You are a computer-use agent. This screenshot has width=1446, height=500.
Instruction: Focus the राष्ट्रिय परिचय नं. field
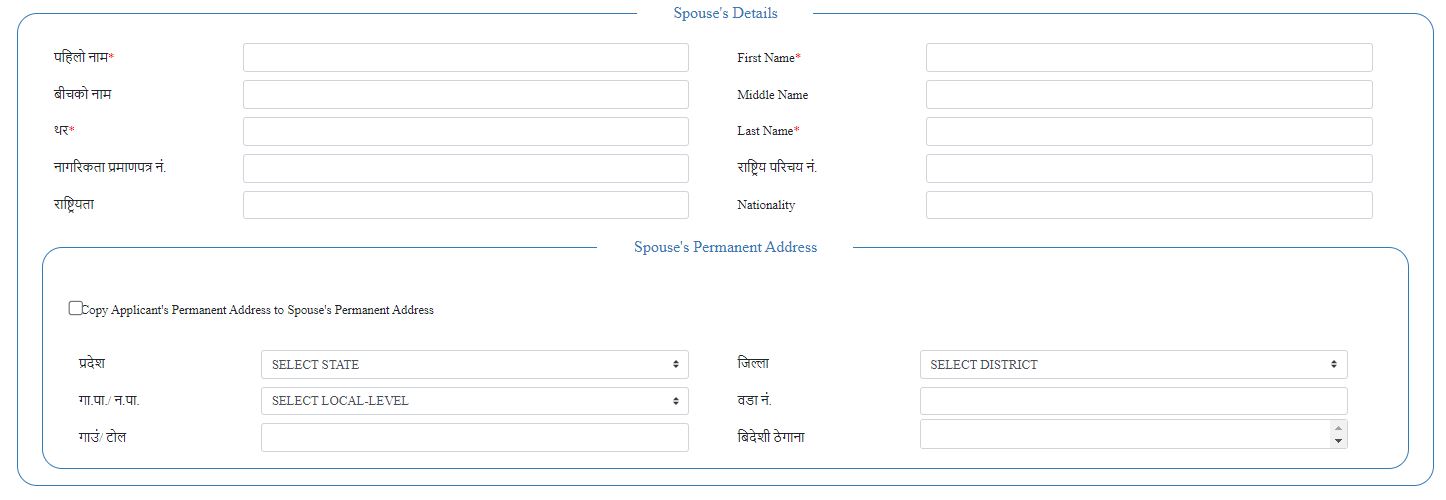pos(1148,168)
